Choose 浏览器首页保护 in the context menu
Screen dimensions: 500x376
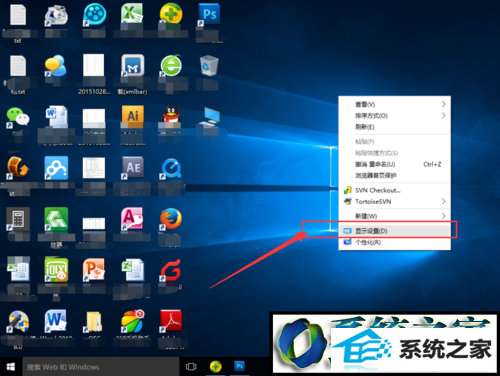395,175
